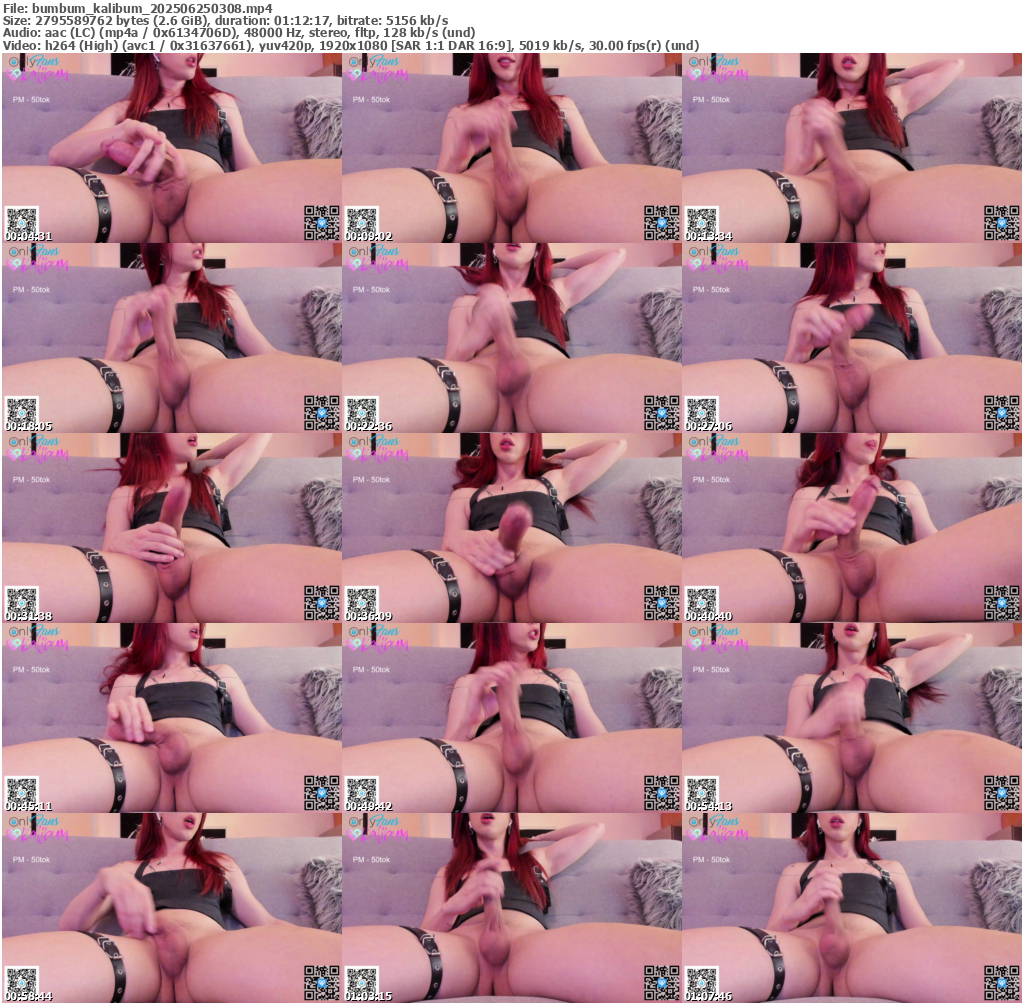Open the frame with timestamp 00:31:38
Image resolution: width=1024 pixels, height=1003 pixels.
171,527
